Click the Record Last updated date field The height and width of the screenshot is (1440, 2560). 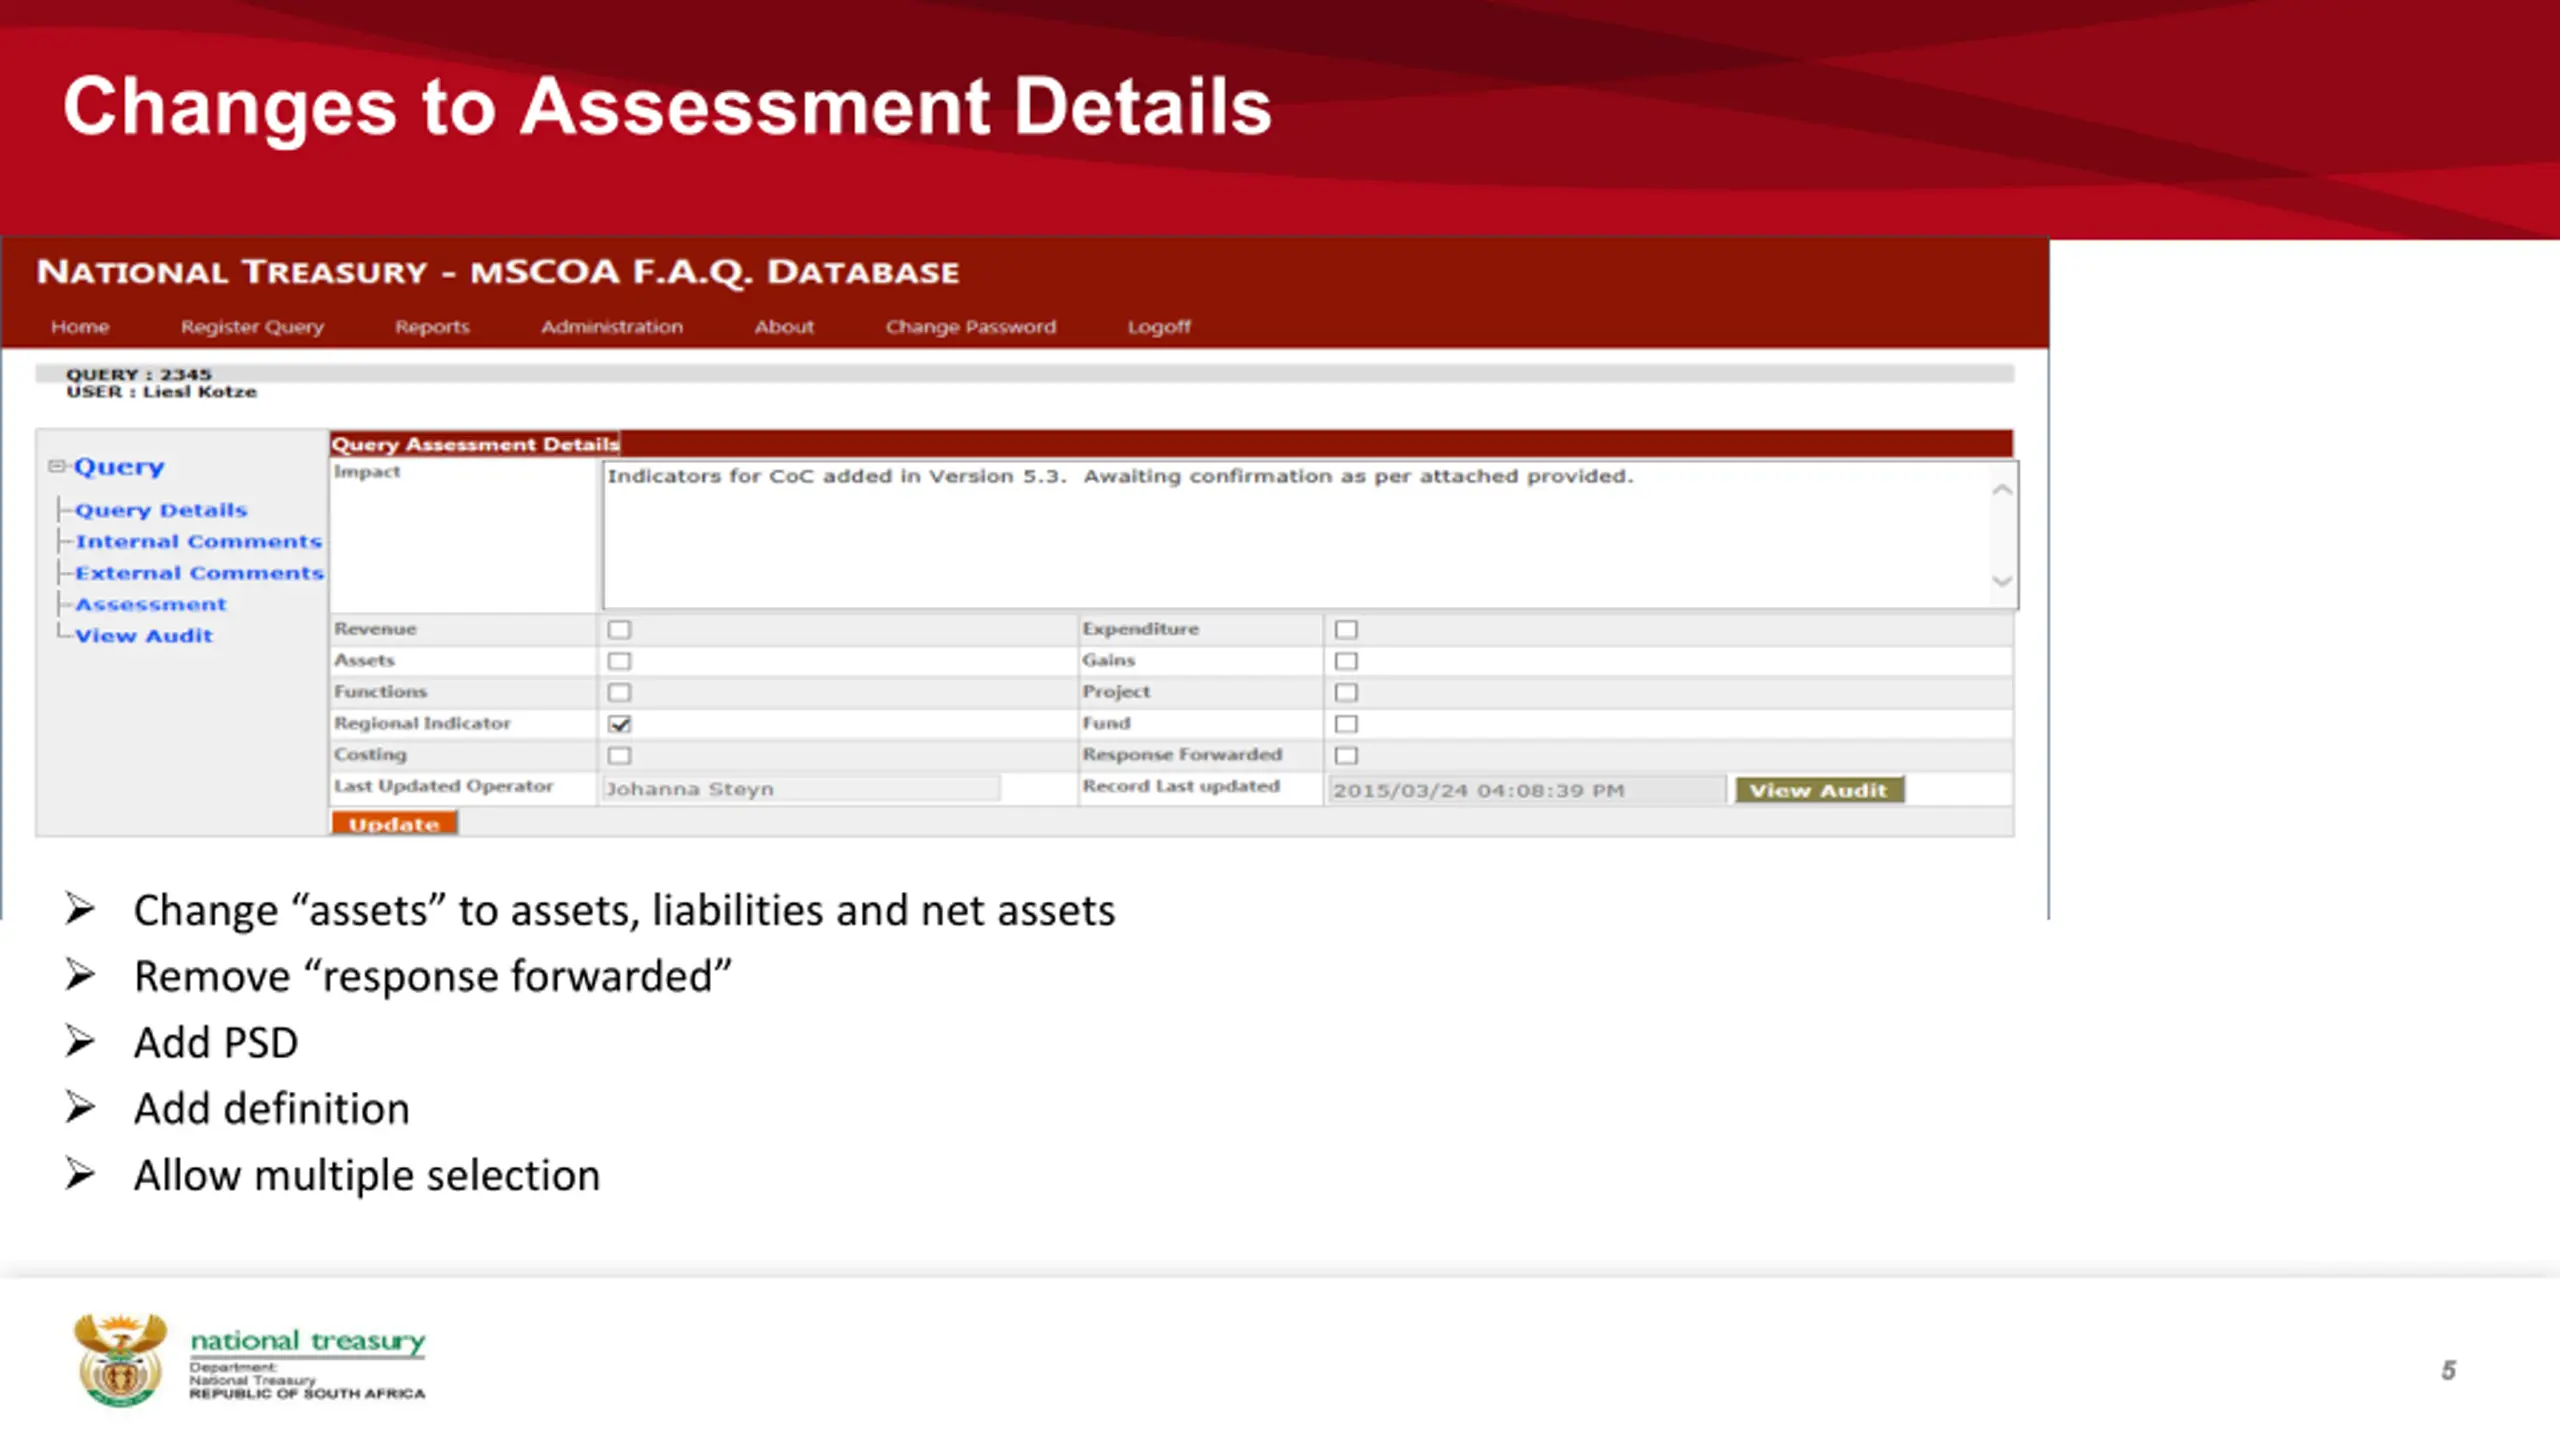pos(1526,790)
